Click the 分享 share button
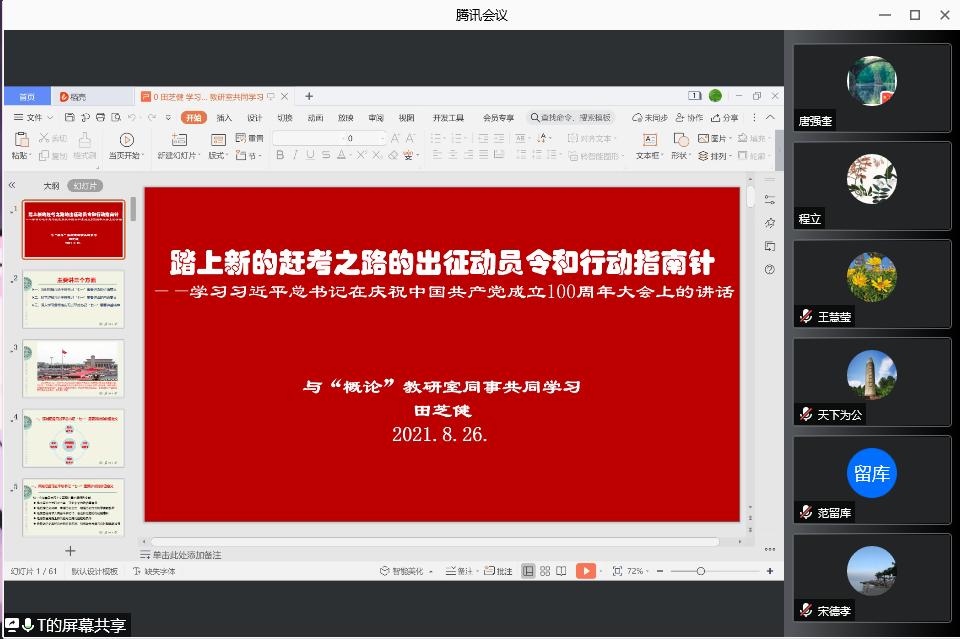The width and height of the screenshot is (960, 639). (725, 117)
